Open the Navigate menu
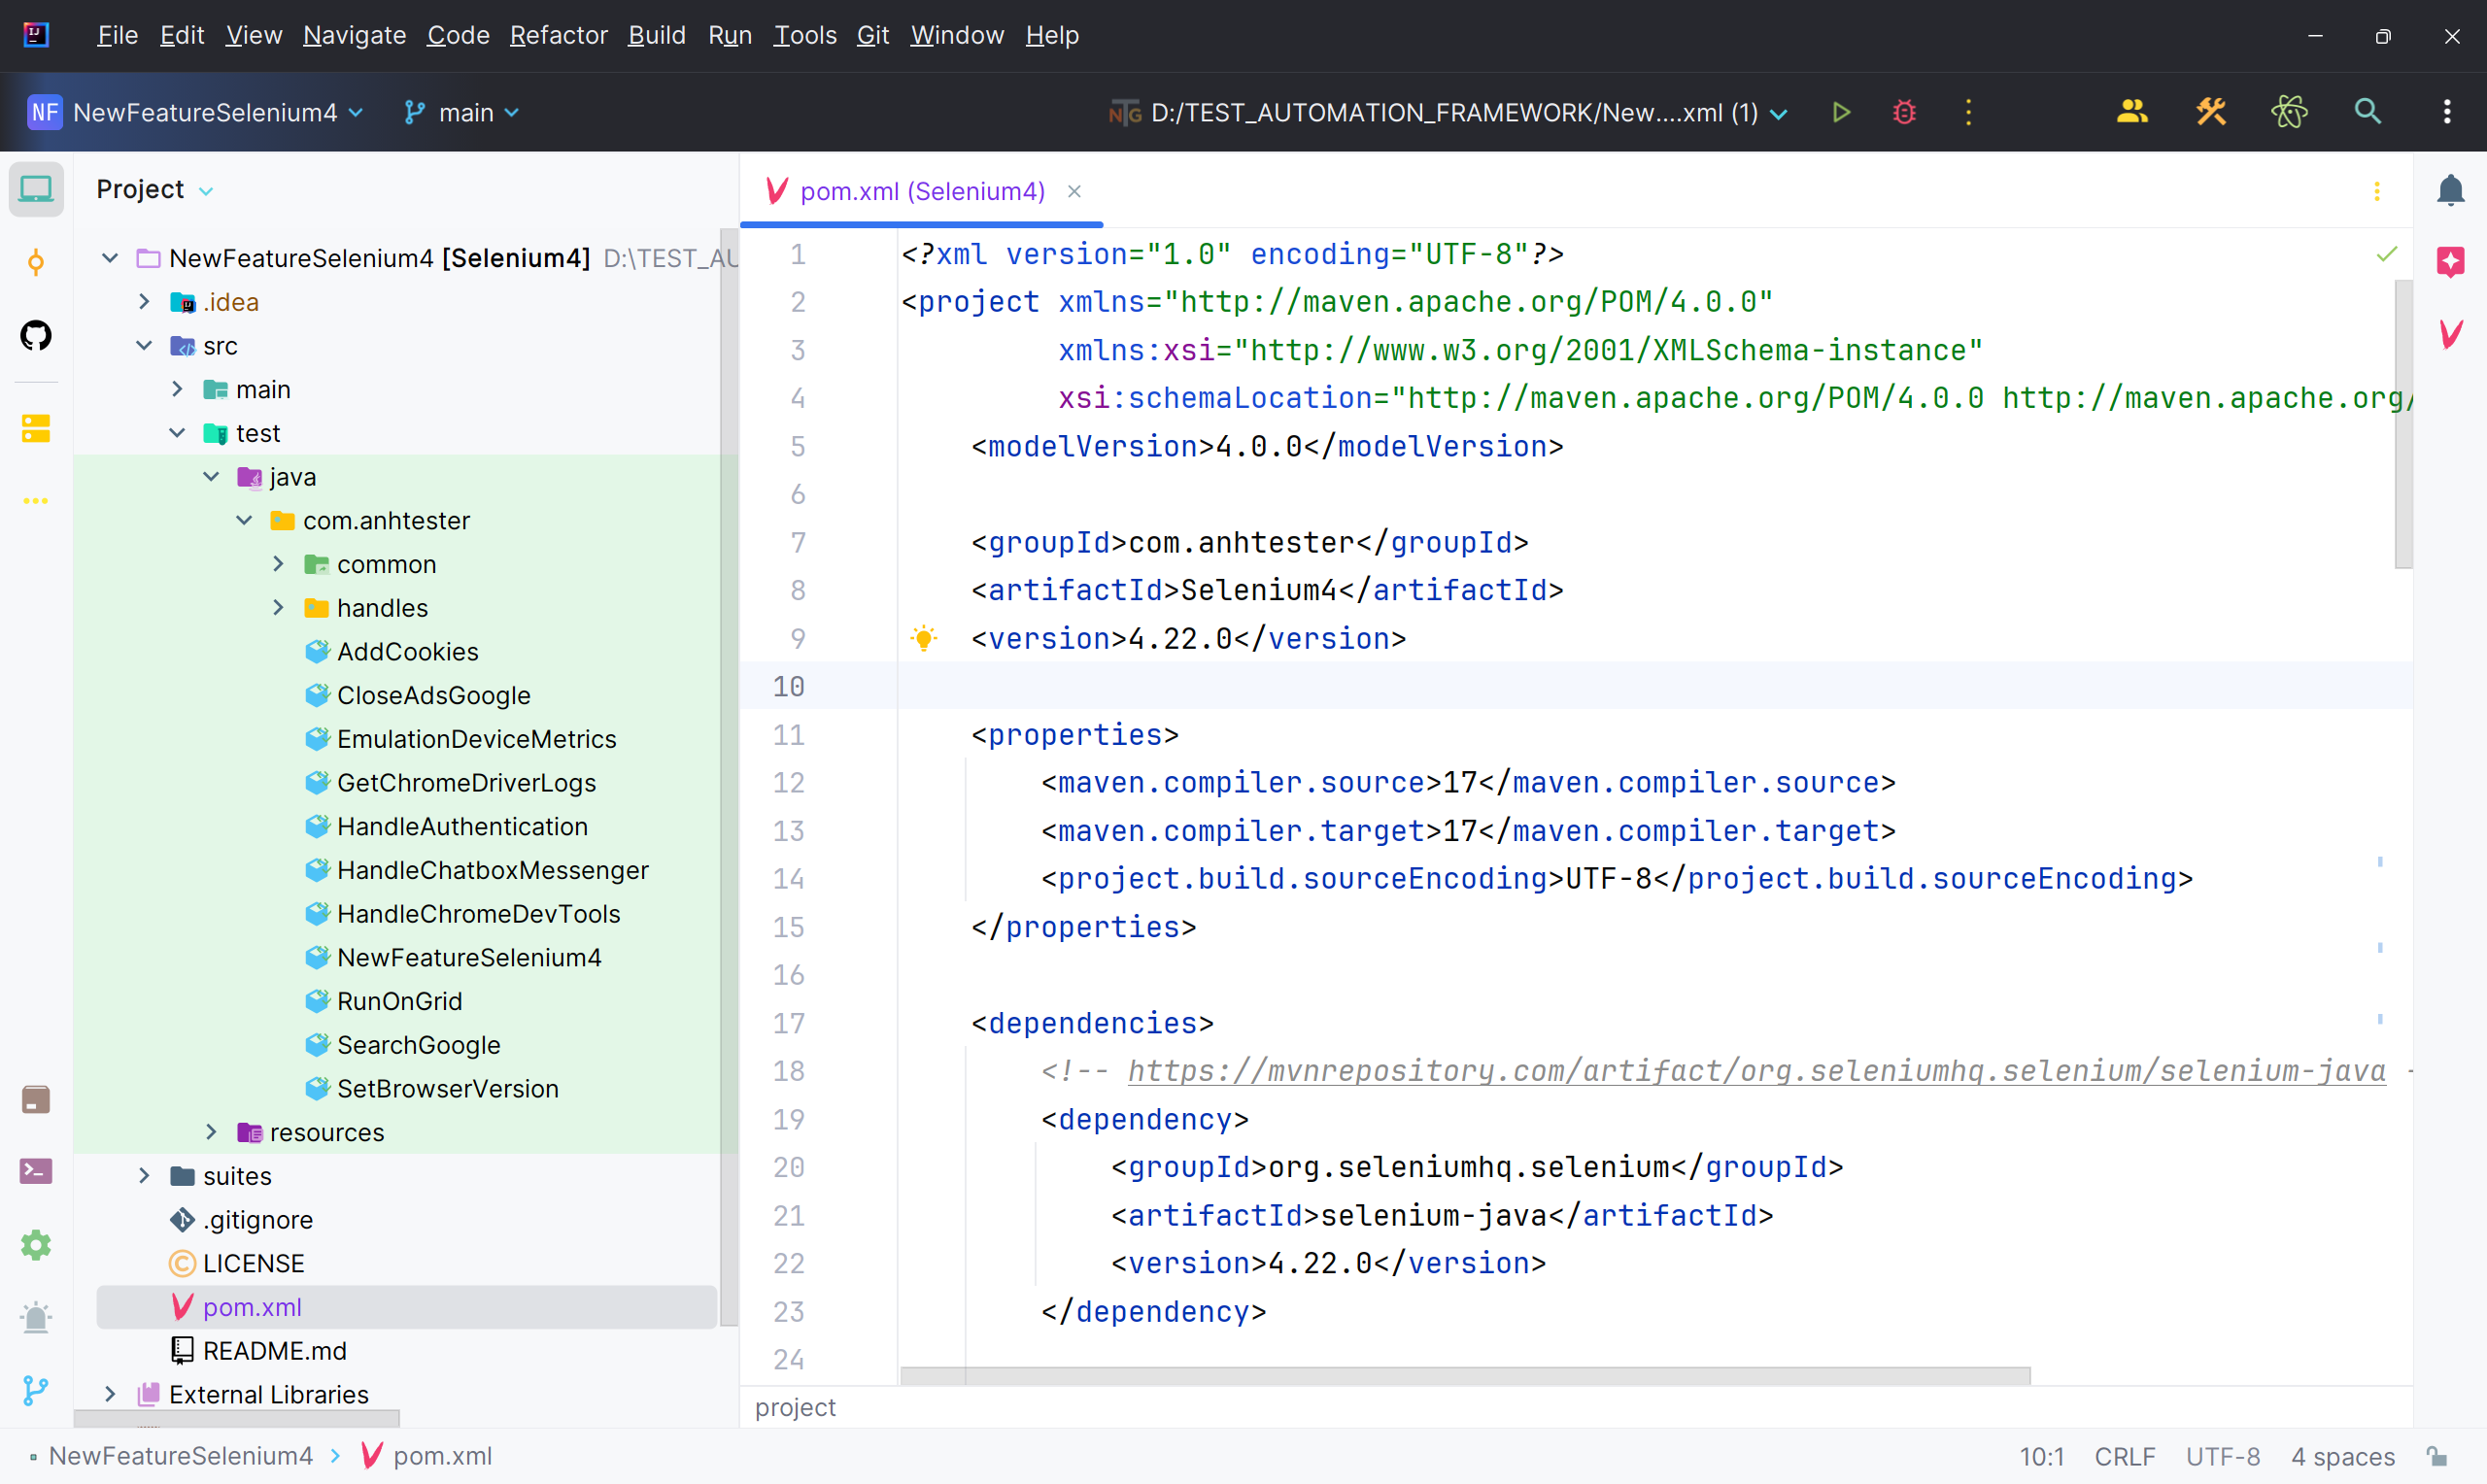Image resolution: width=2487 pixels, height=1484 pixels. point(352,34)
